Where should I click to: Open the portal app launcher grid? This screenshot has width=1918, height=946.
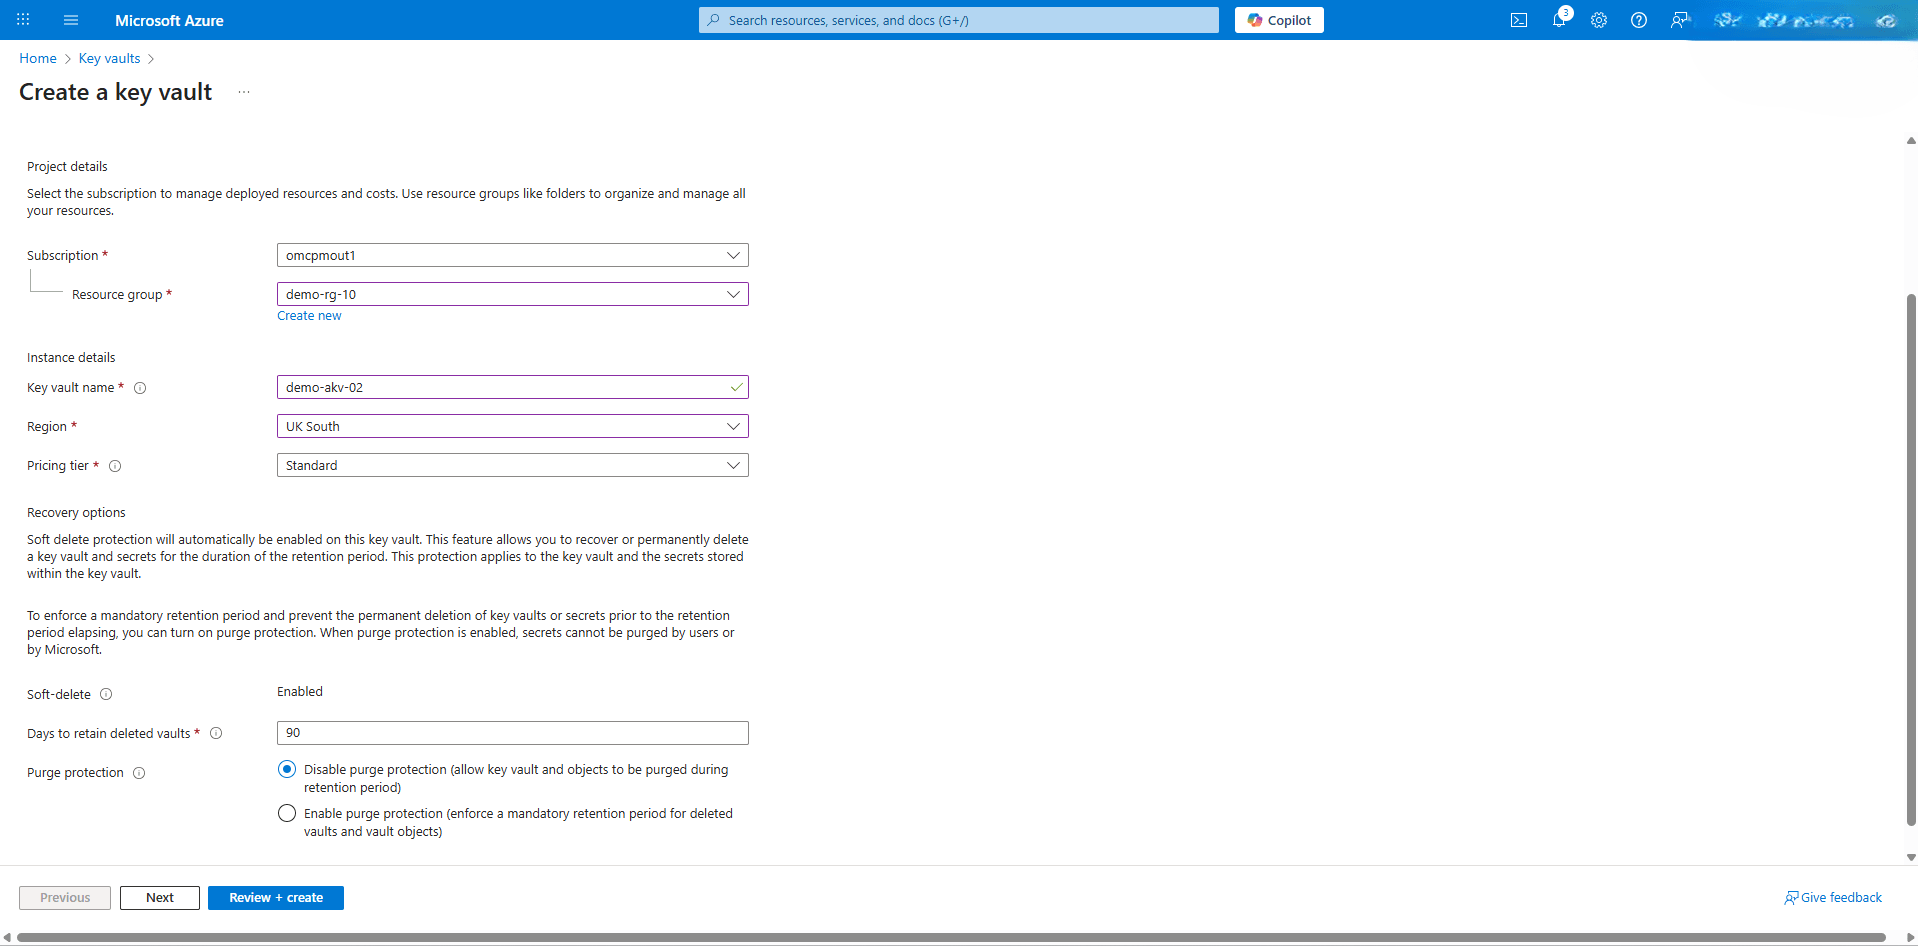pos(23,20)
